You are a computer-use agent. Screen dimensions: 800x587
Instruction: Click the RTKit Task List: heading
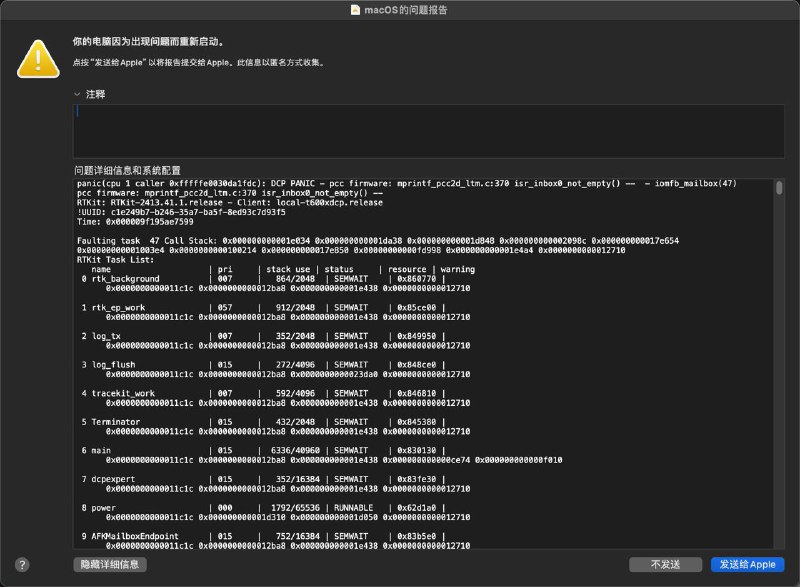115,260
